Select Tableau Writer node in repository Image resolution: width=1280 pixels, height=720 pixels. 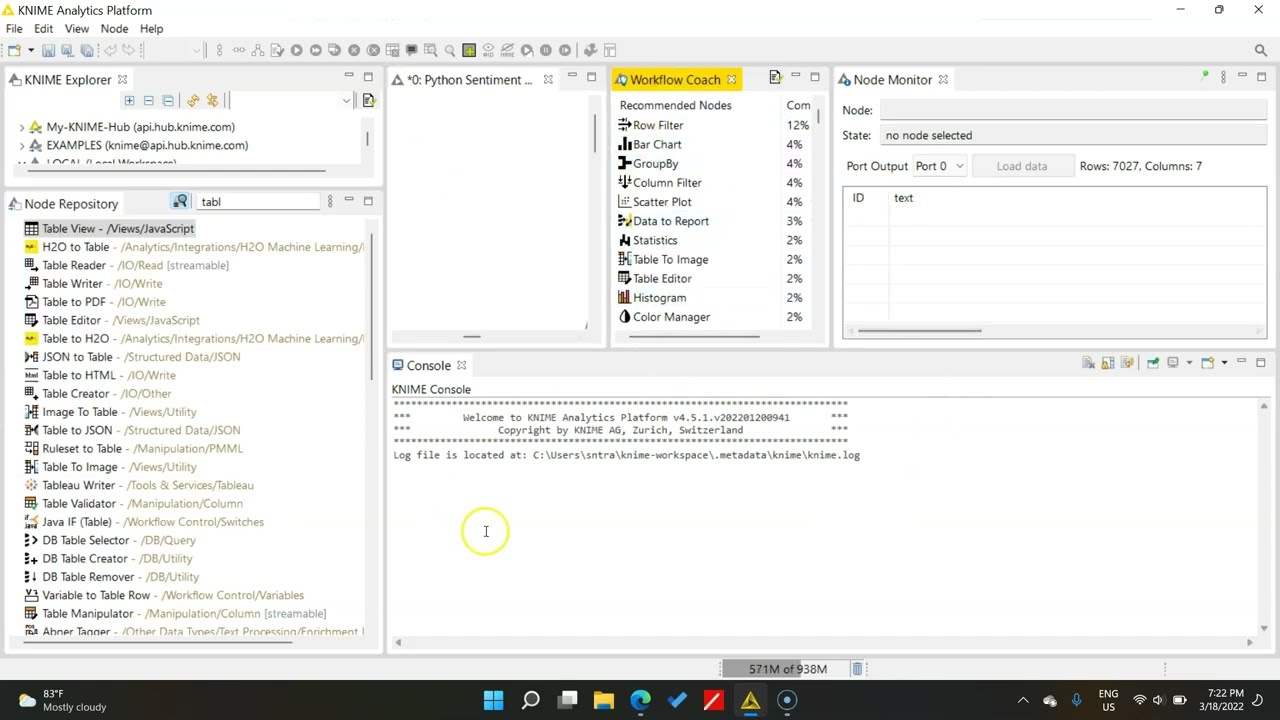click(x=138, y=485)
